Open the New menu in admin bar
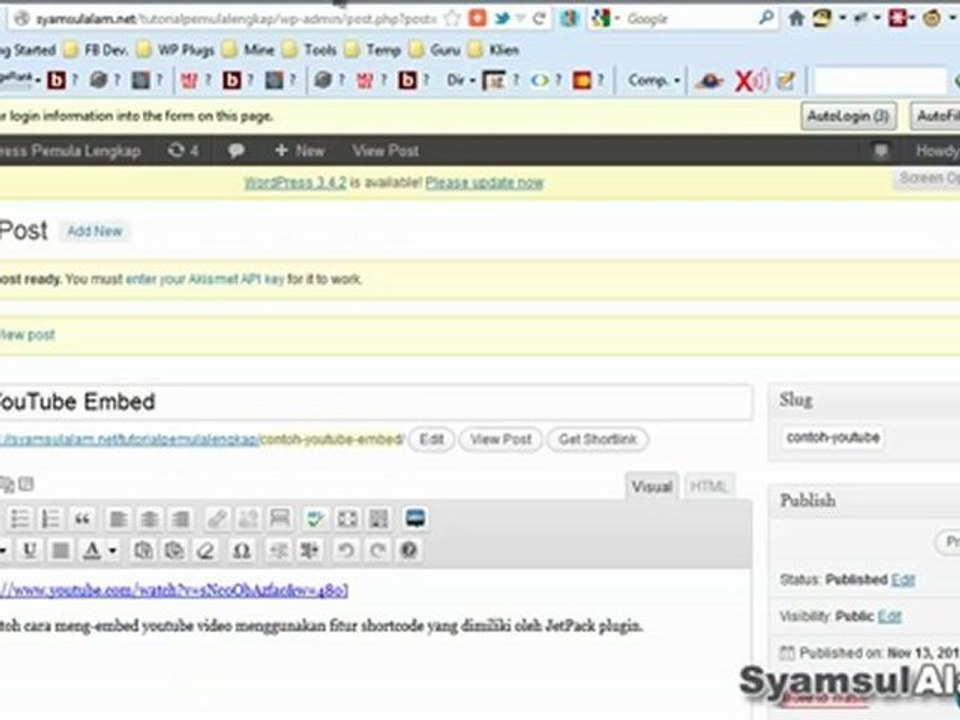960x720 pixels. click(300, 150)
